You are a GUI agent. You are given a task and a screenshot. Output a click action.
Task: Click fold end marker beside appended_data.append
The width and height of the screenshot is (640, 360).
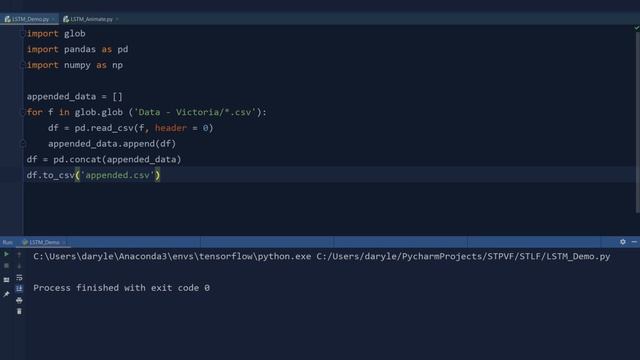click(23, 144)
